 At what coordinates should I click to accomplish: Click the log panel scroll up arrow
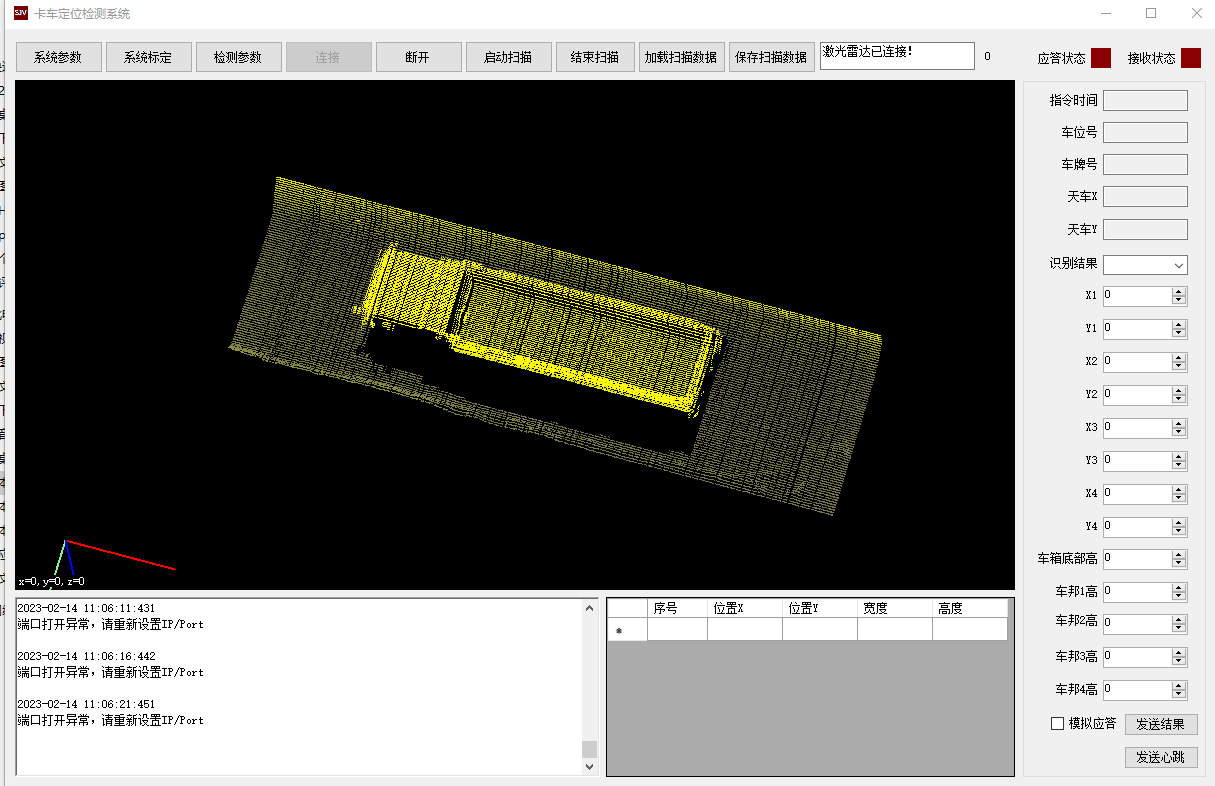pyautogui.click(x=589, y=608)
